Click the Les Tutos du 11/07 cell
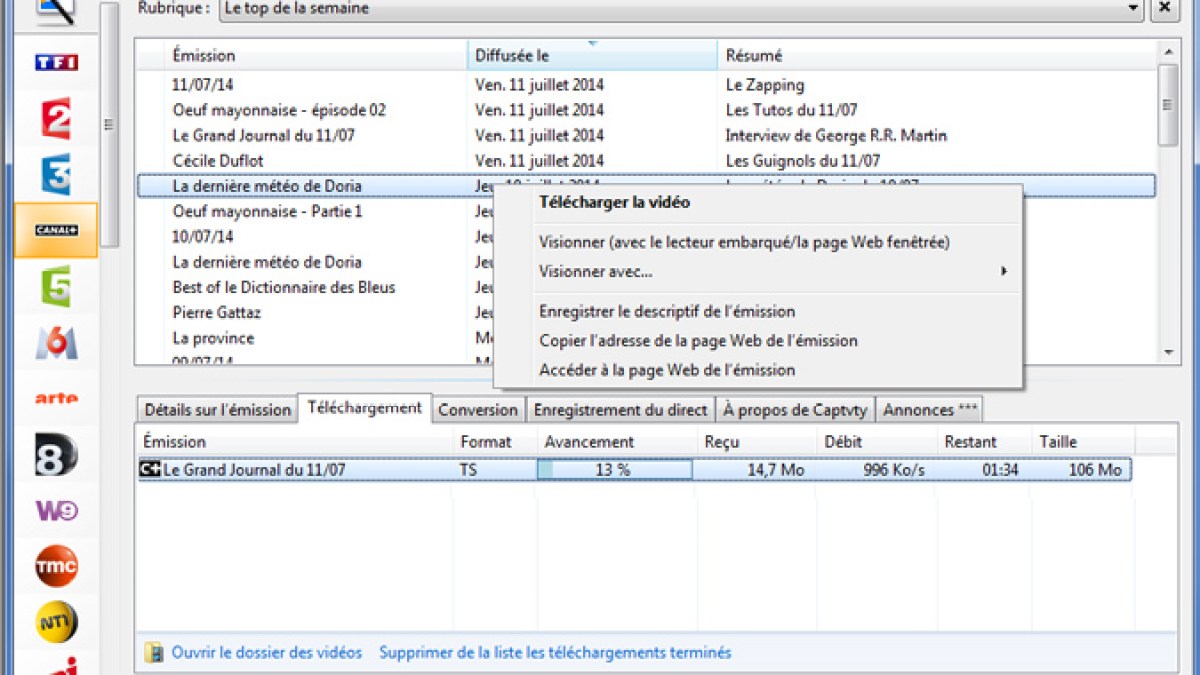 coord(791,110)
